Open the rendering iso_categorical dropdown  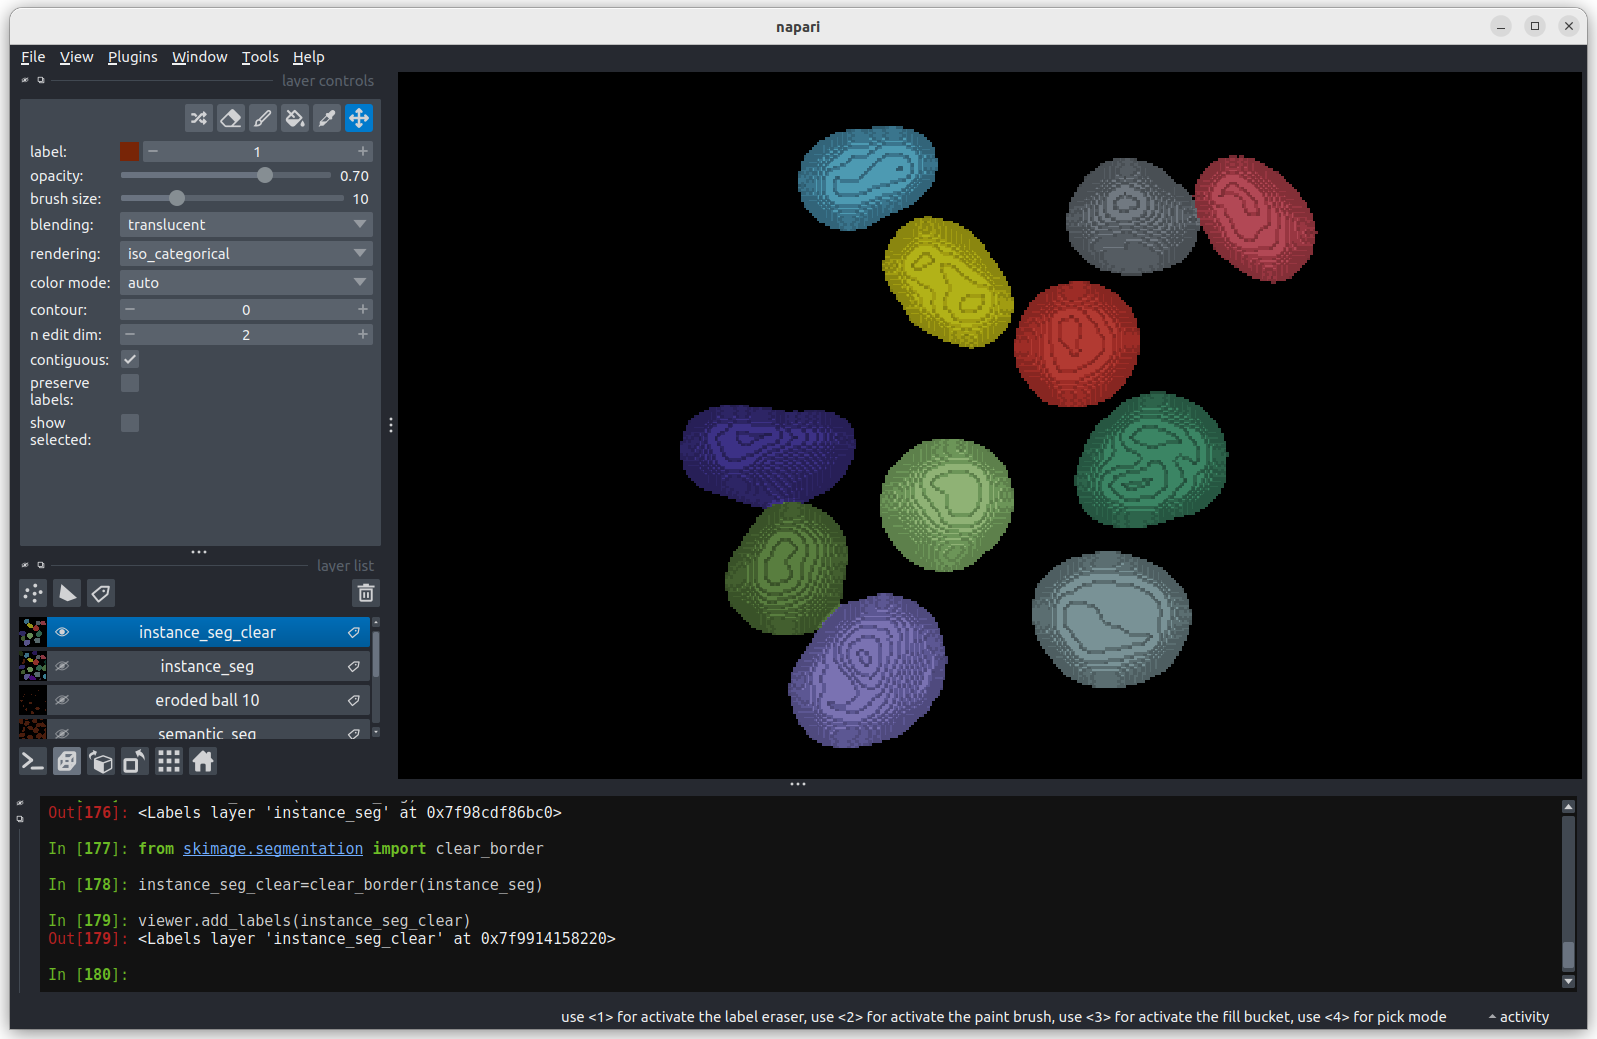(x=246, y=254)
